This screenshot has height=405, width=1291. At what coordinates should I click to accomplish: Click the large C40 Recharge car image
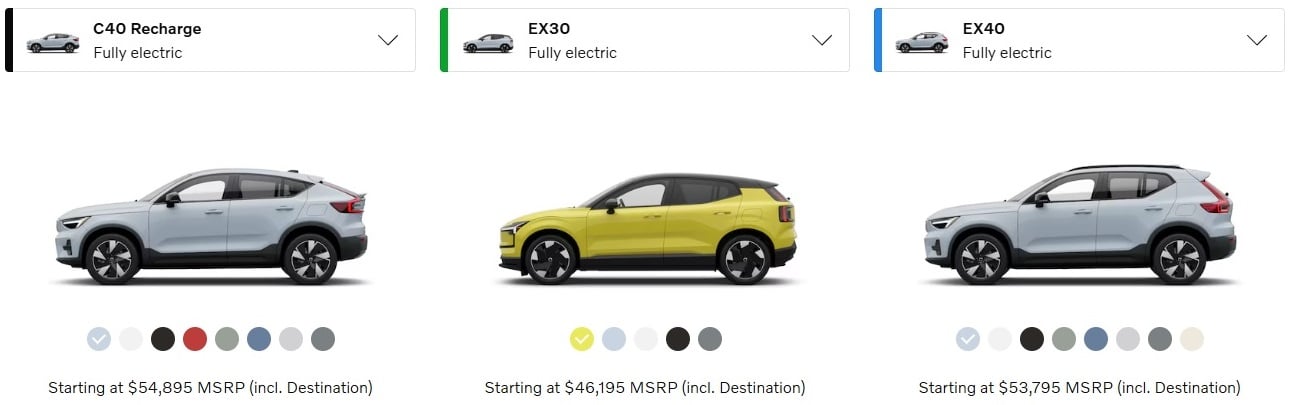211,226
